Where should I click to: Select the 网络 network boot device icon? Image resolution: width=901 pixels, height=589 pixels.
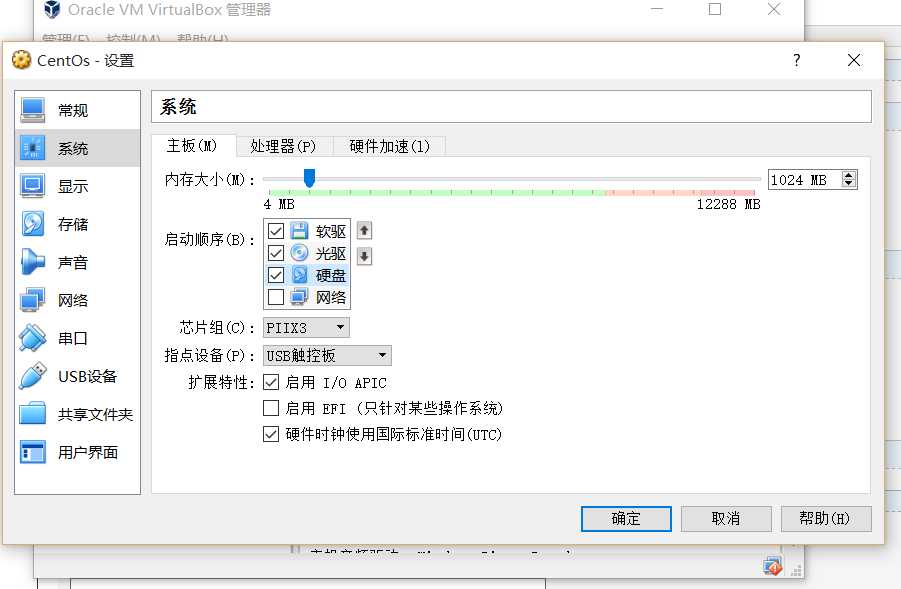pos(299,297)
